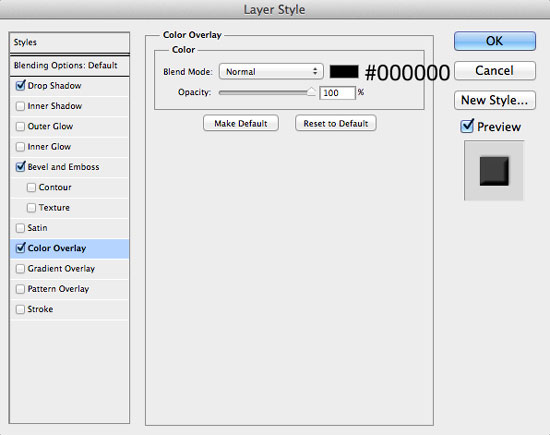This screenshot has width=550, height=435.
Task: Click the OK button
Action: click(495, 41)
